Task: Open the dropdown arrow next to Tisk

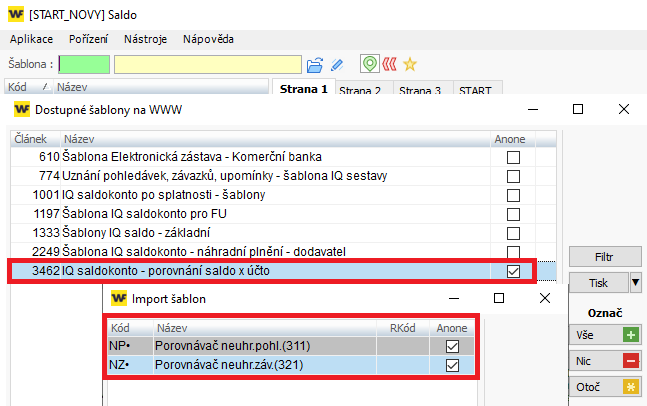Action: pos(635,283)
